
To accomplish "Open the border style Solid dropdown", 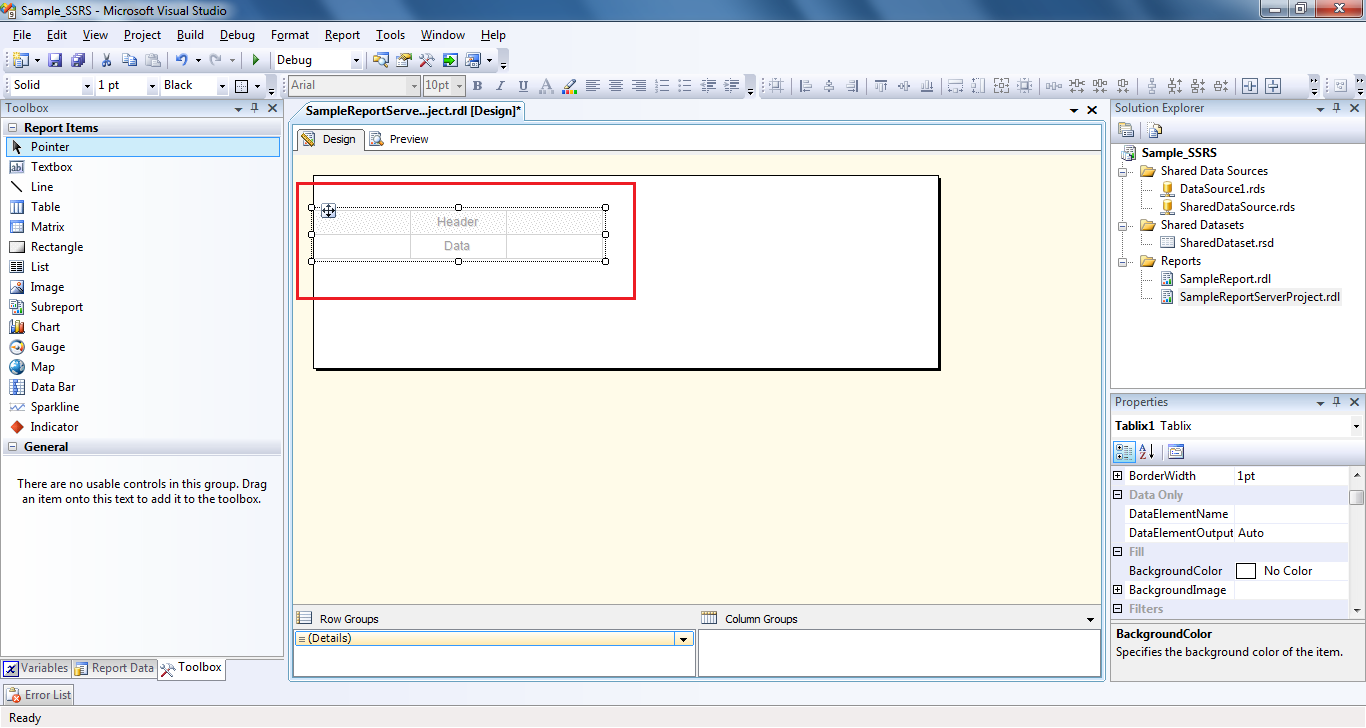I will pyautogui.click(x=87, y=86).
